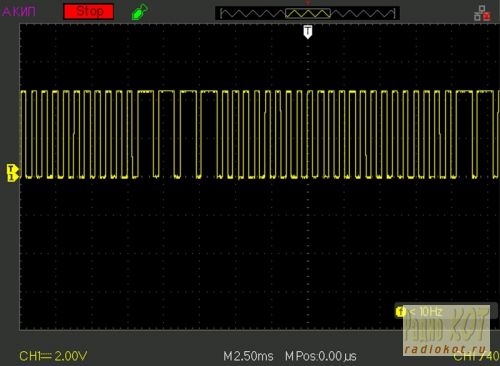Click the M 2.50ms timebase readout
Image resolution: width=500 pixels, height=366 pixels.
(248, 356)
